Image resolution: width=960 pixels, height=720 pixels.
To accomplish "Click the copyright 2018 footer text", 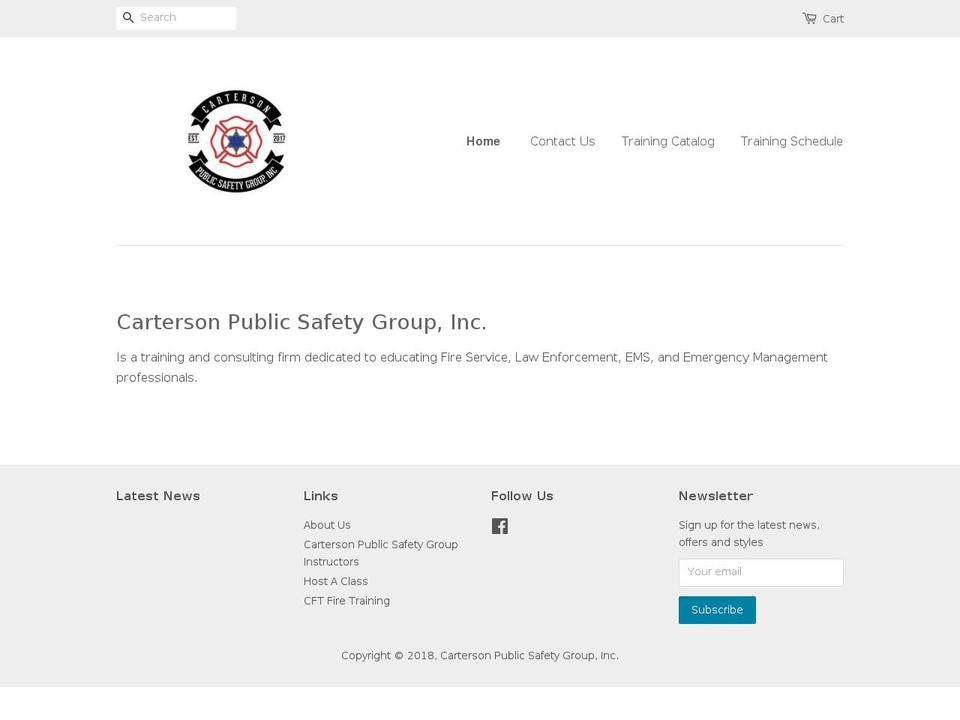I will (x=480, y=656).
